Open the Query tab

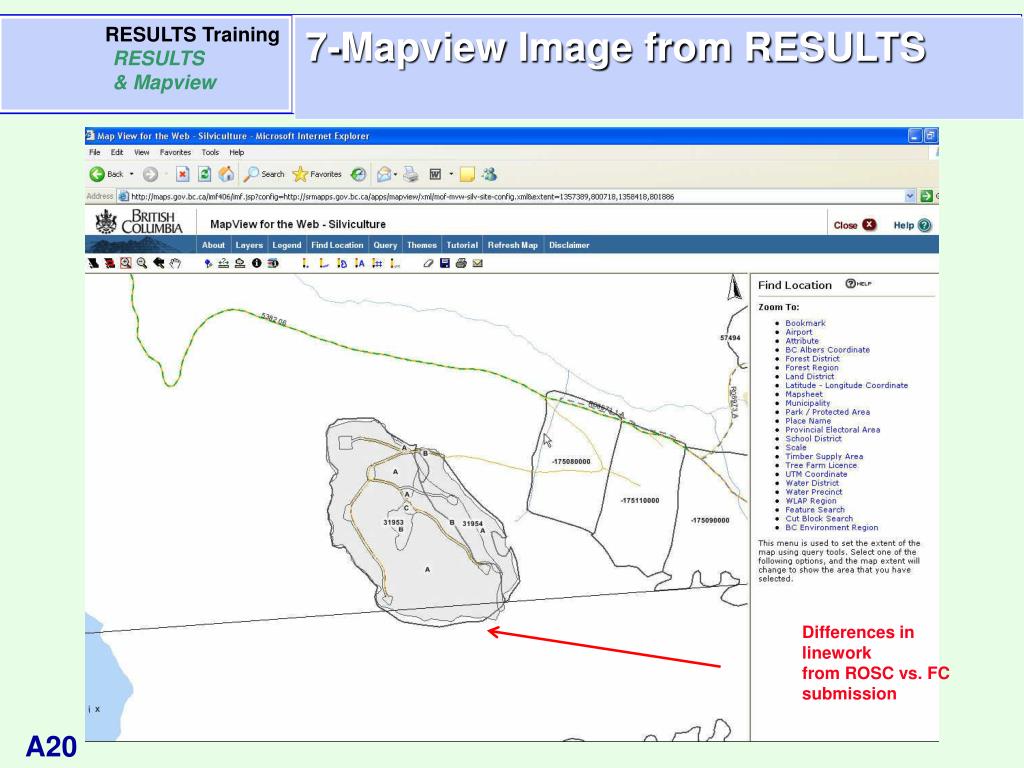(x=385, y=245)
